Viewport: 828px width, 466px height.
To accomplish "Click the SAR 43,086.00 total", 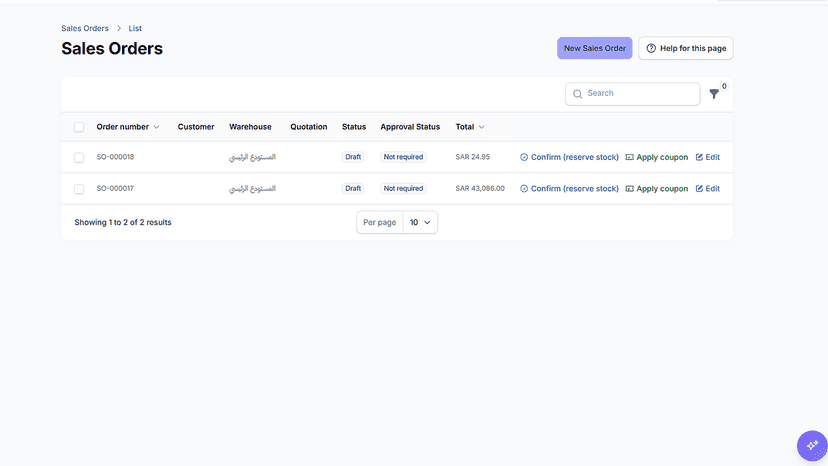I will pyautogui.click(x=480, y=189).
